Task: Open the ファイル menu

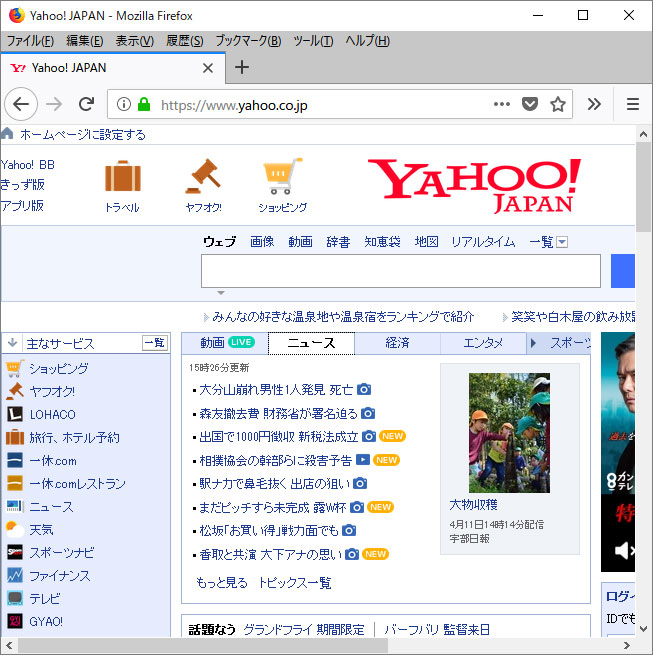Action: tap(30, 41)
